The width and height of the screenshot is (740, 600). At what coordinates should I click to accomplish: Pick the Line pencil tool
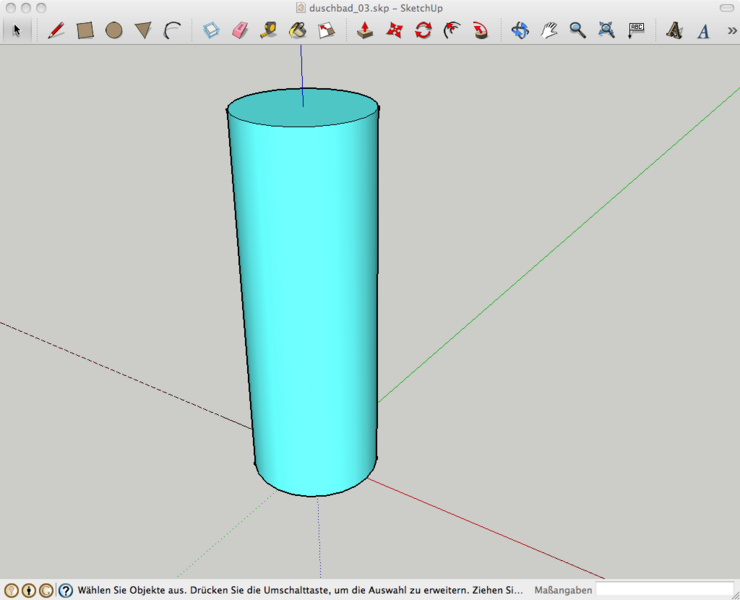(x=56, y=30)
